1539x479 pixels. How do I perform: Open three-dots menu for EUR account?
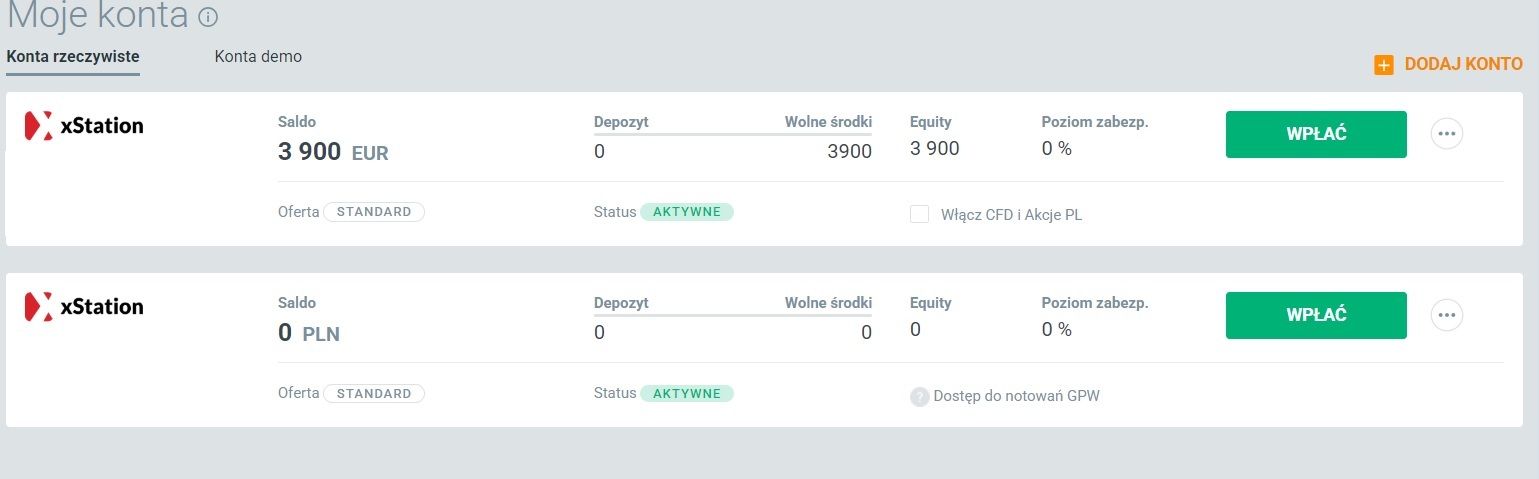(1447, 134)
